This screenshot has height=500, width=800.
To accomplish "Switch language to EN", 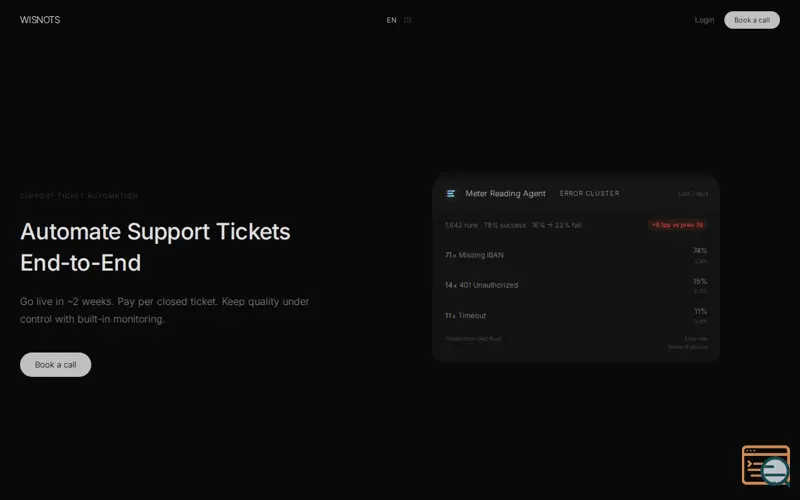I will tap(391, 20).
